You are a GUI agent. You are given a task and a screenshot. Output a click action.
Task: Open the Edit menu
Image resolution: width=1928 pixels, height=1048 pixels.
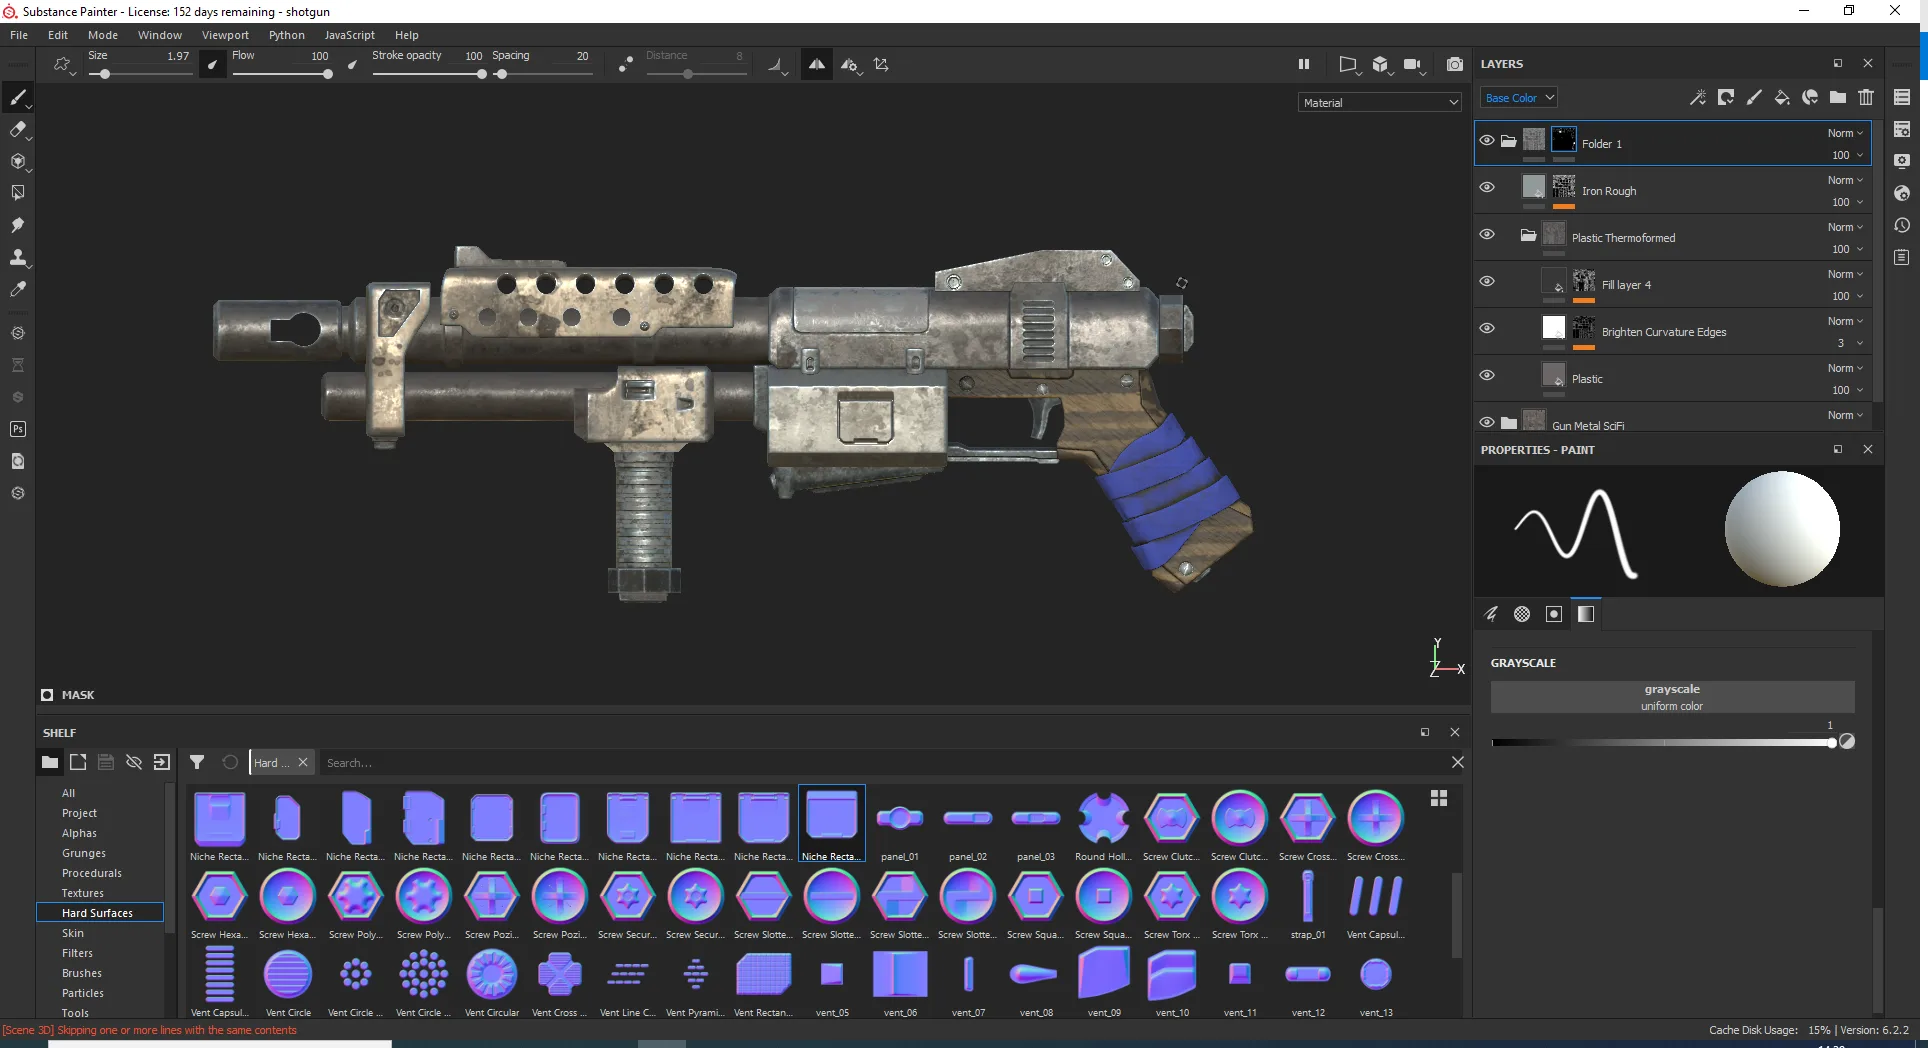pos(58,35)
